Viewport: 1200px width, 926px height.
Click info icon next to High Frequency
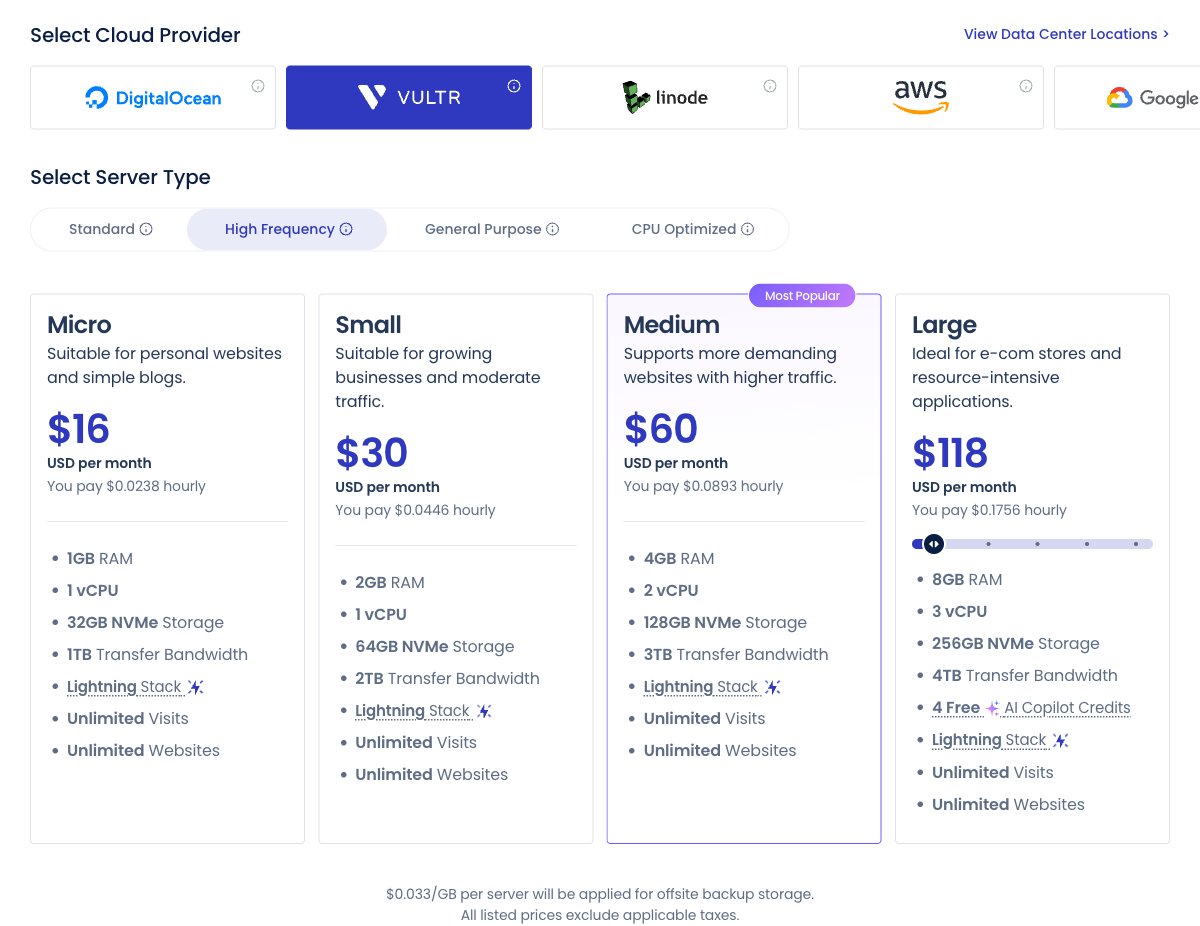click(x=346, y=229)
